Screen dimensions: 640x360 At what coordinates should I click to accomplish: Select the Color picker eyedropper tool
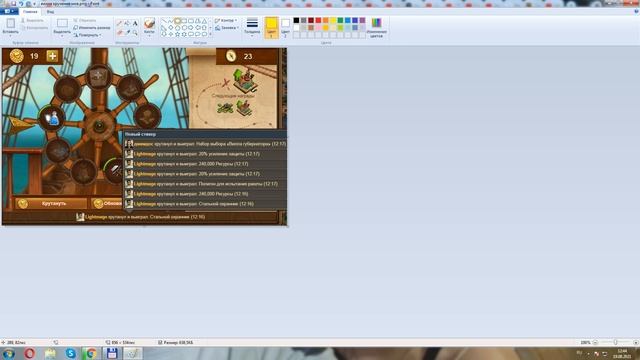(127, 32)
